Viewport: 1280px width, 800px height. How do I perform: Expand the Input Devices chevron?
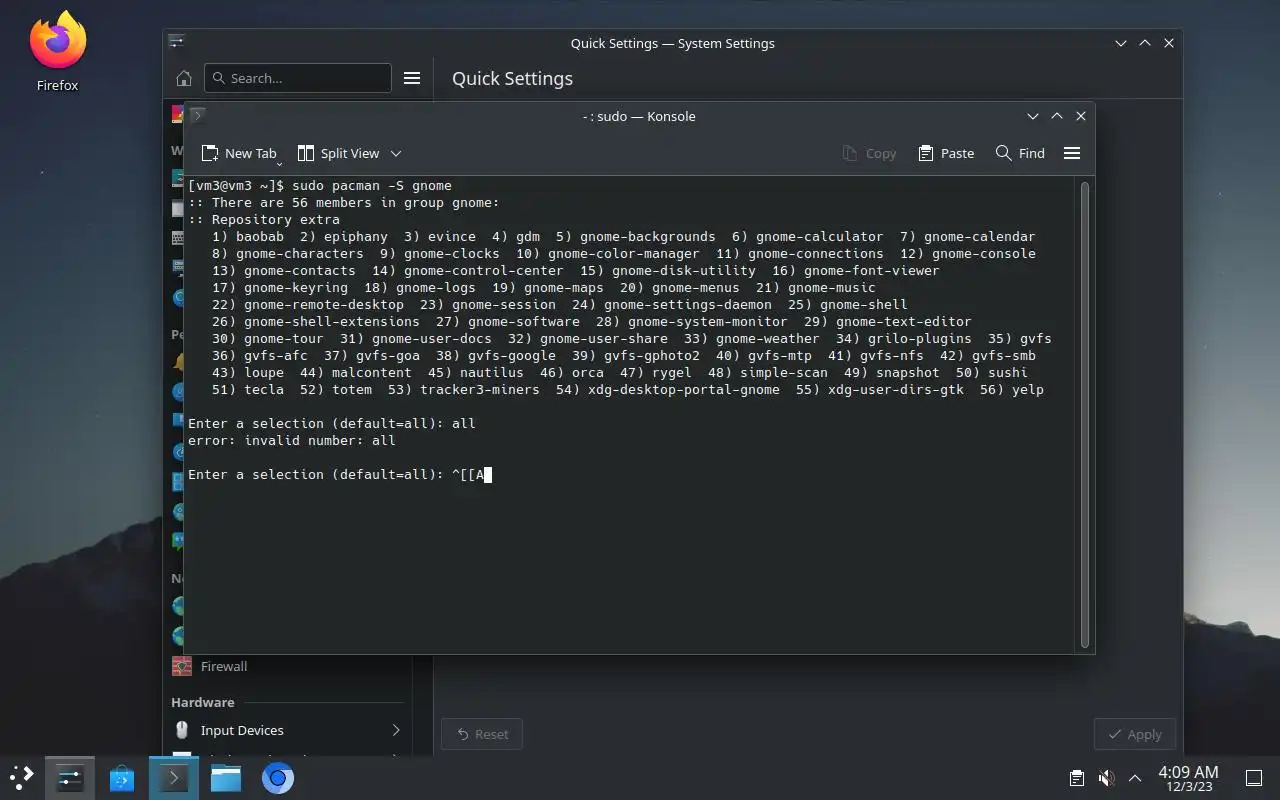(x=396, y=730)
